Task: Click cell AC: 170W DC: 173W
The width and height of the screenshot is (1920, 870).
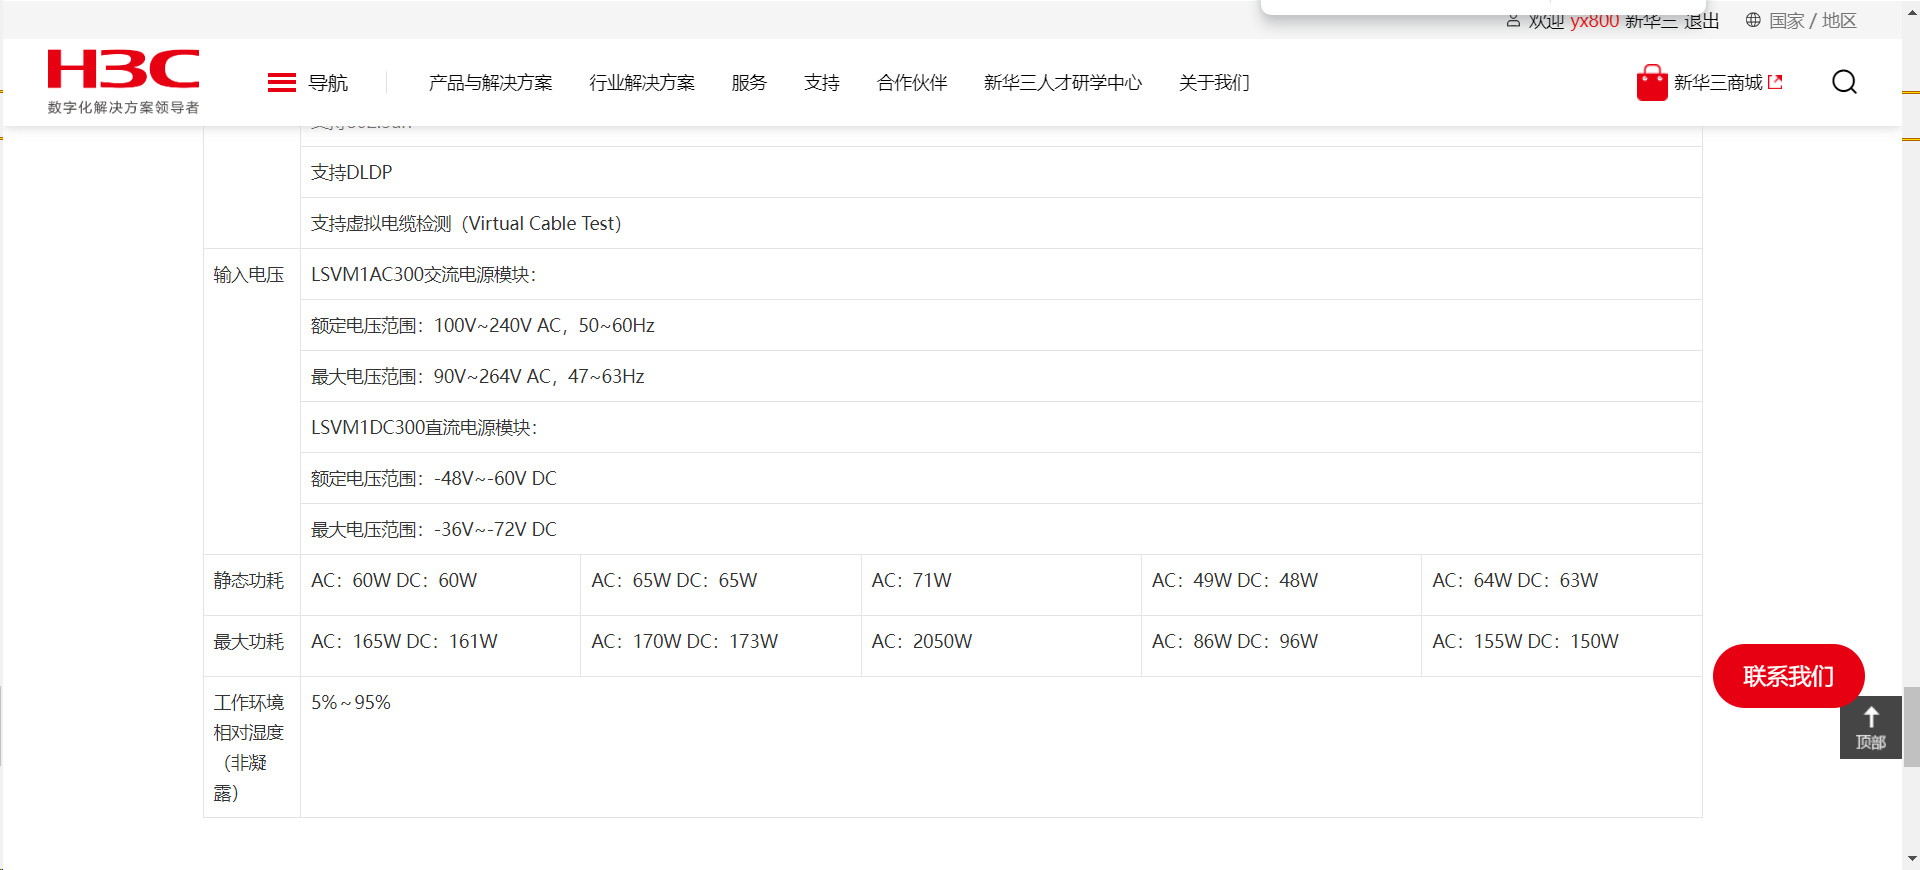Action: (721, 646)
